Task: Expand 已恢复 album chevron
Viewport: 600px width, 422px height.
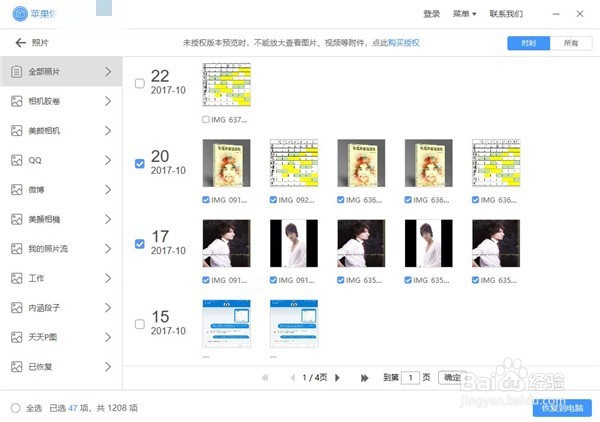Action: click(x=108, y=367)
